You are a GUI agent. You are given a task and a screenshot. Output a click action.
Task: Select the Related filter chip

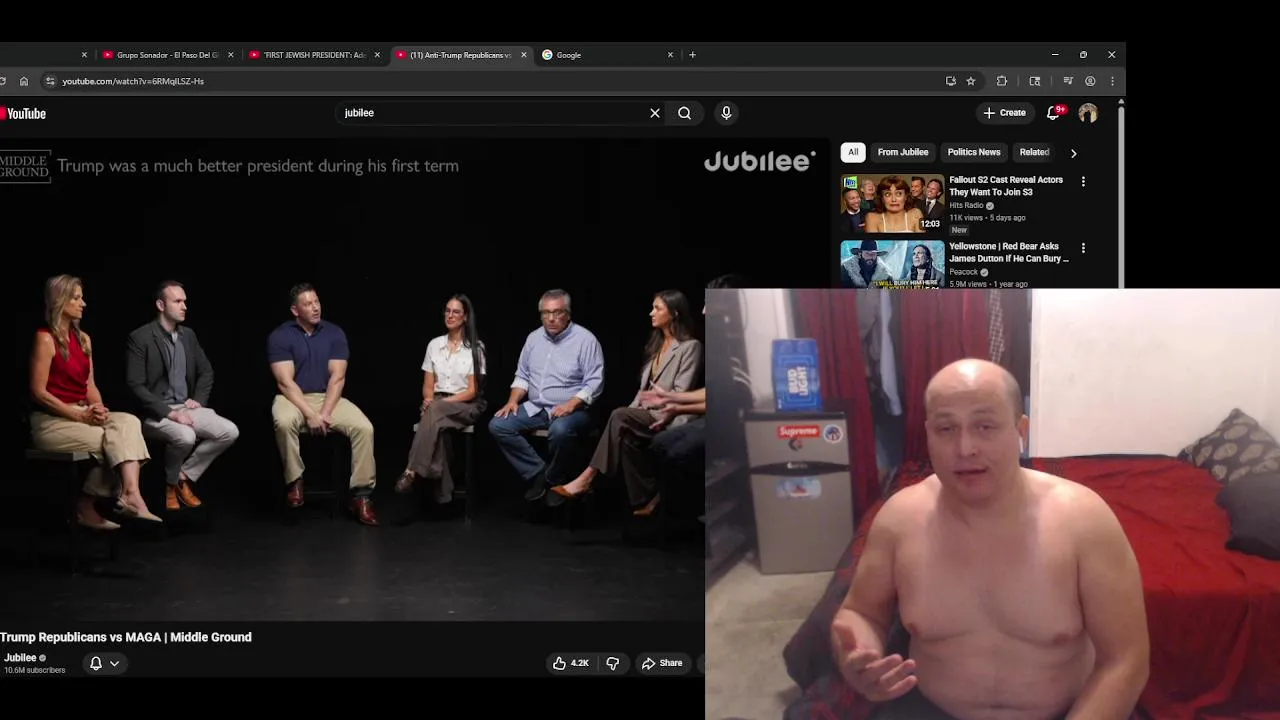tap(1034, 152)
